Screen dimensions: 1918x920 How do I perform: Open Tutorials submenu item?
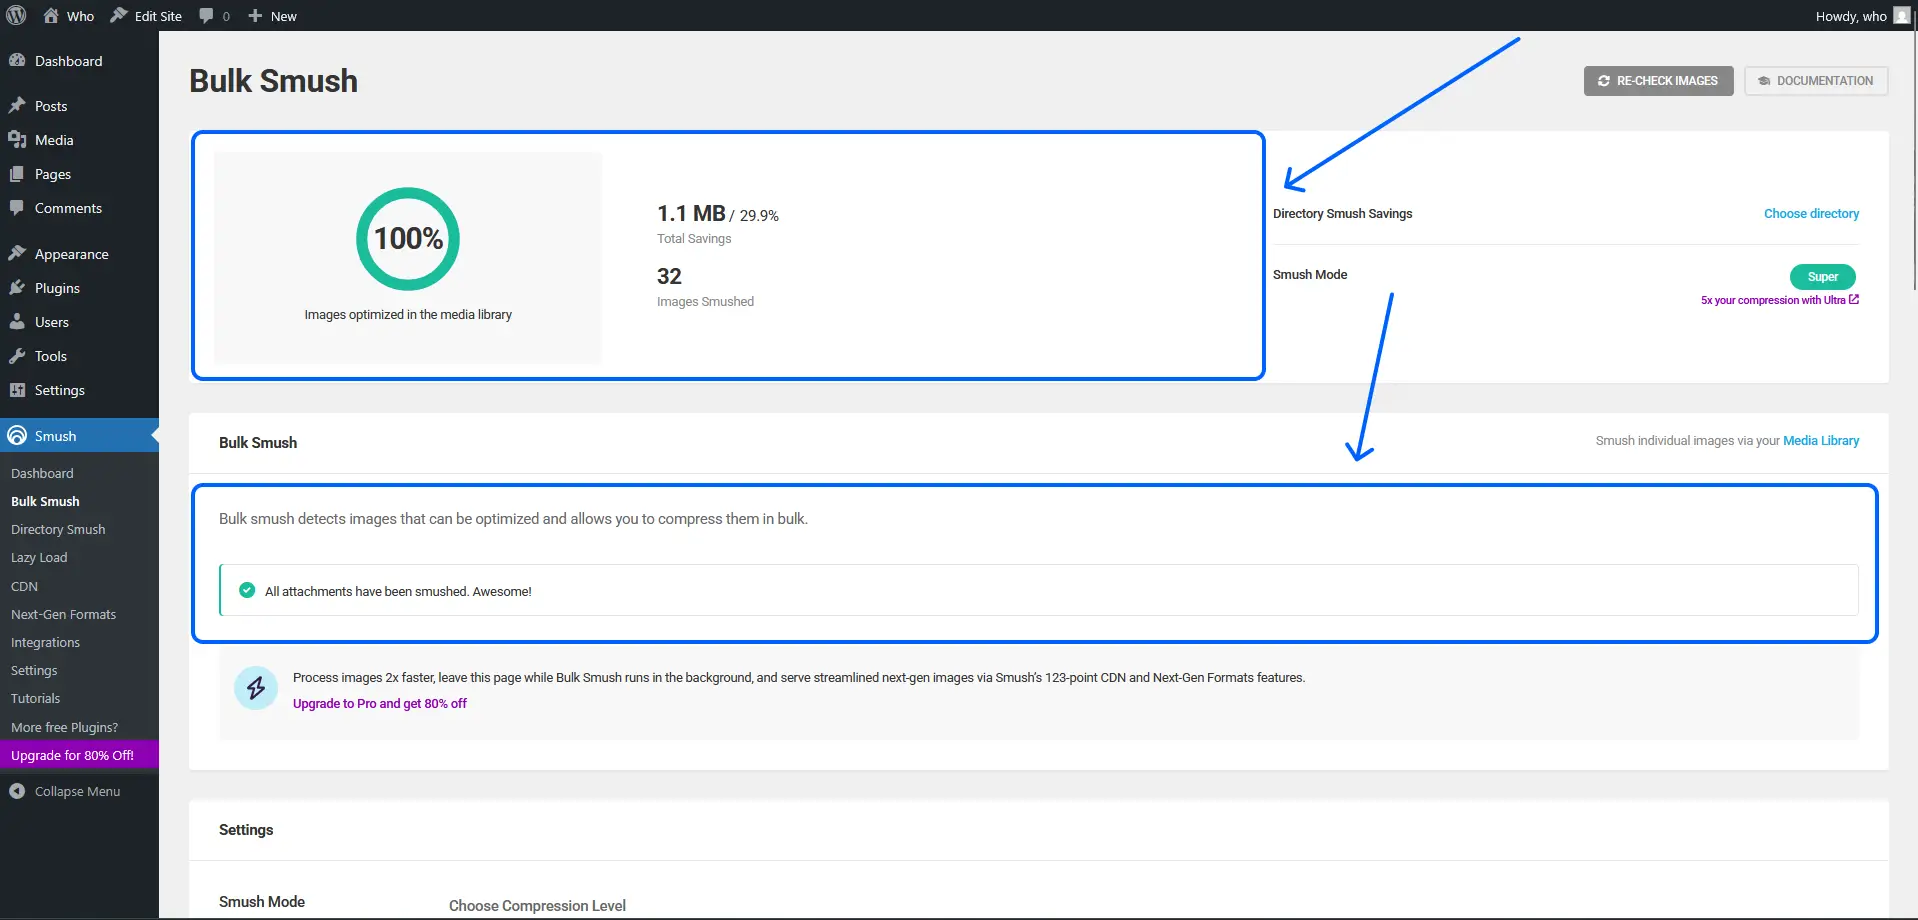tap(35, 698)
